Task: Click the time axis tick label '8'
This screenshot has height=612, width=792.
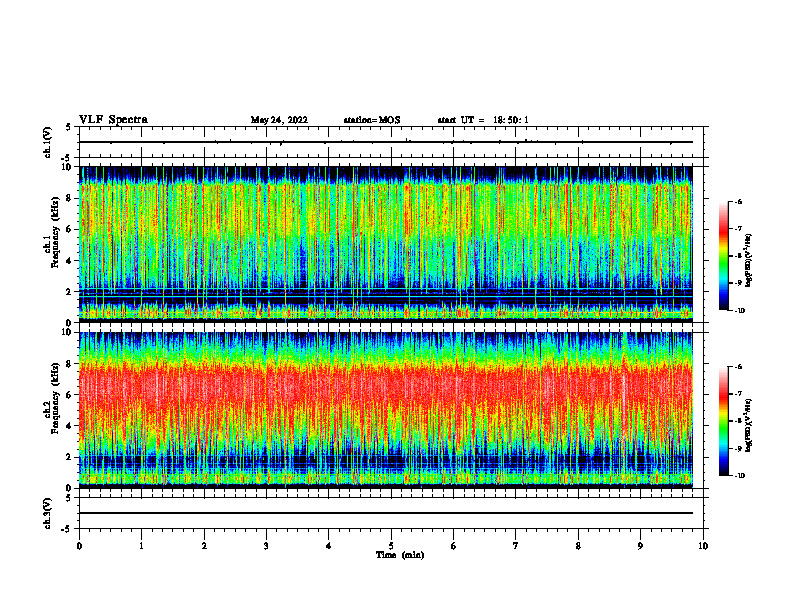Action: pos(578,546)
